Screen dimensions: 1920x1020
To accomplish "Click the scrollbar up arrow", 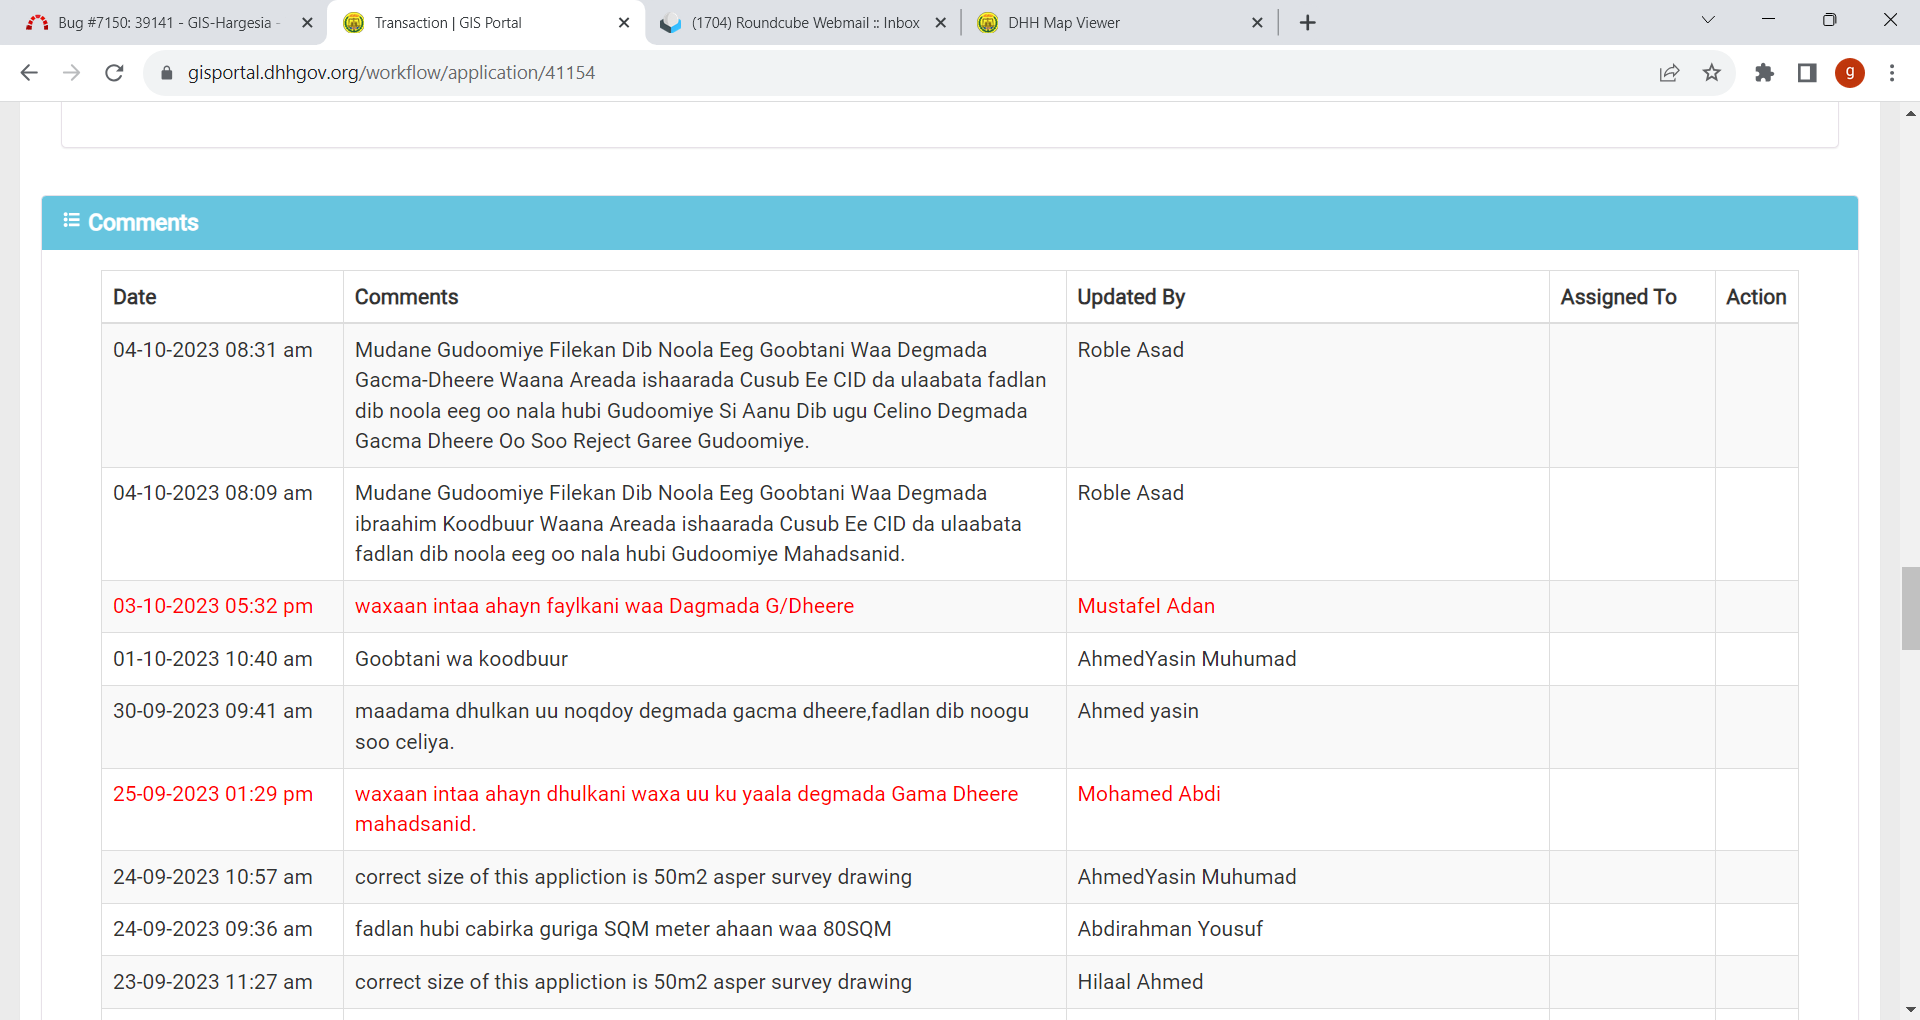I will pos(1910,113).
